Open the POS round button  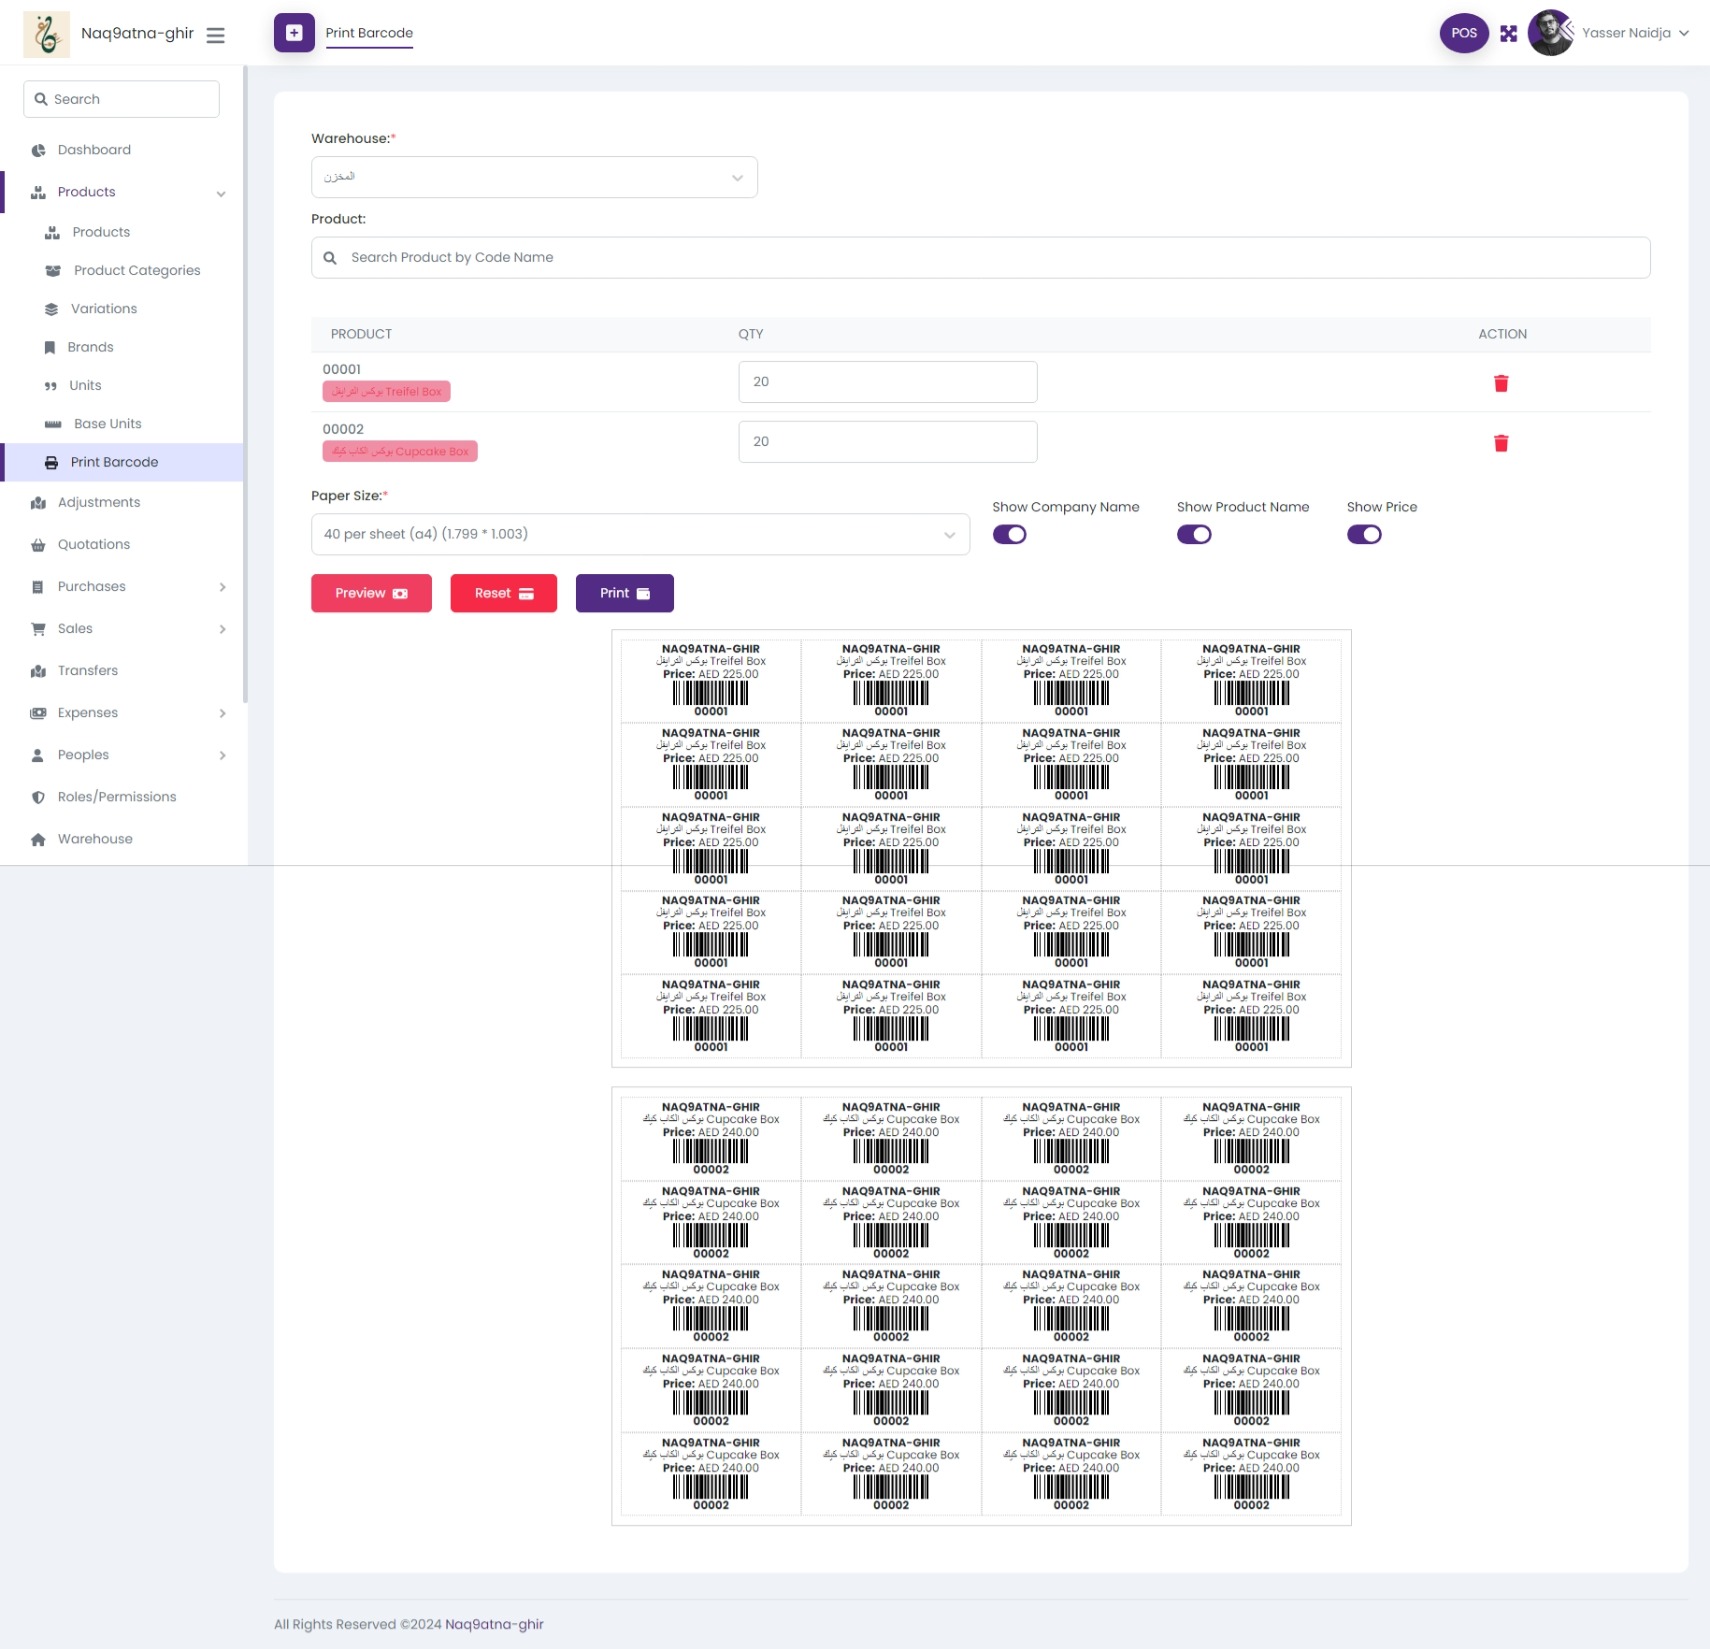(1463, 33)
